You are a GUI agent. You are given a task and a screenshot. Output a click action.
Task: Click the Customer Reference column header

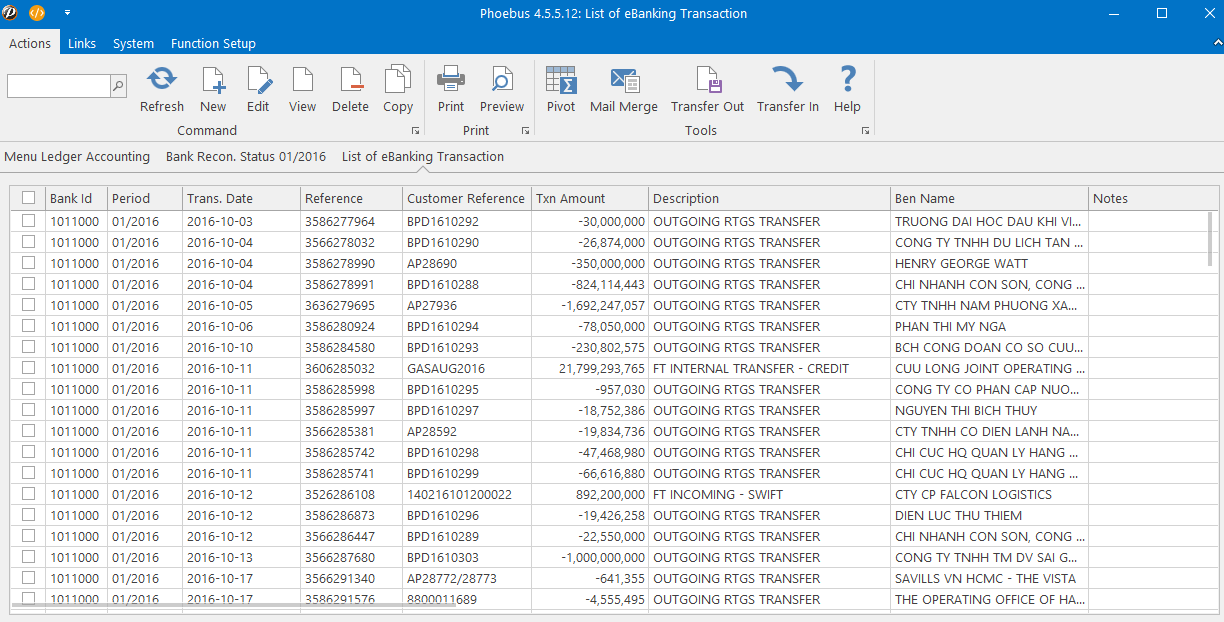467,198
